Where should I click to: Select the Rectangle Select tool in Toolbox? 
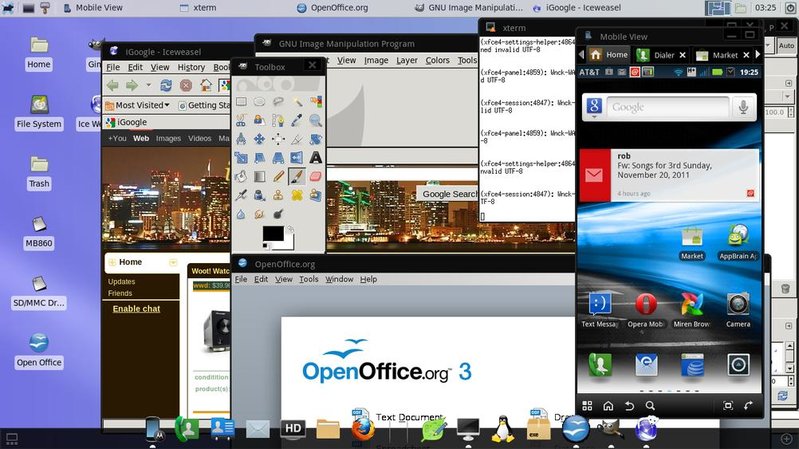click(x=241, y=102)
